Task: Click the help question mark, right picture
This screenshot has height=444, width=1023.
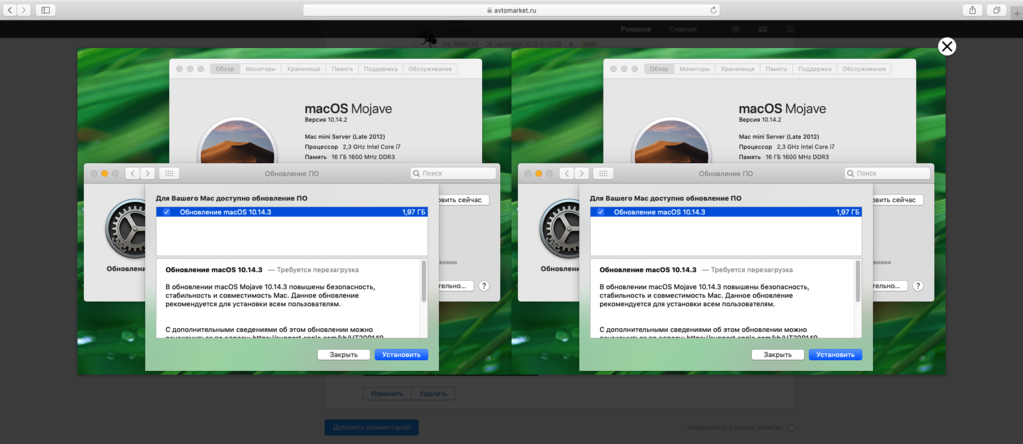Action: 918,286
